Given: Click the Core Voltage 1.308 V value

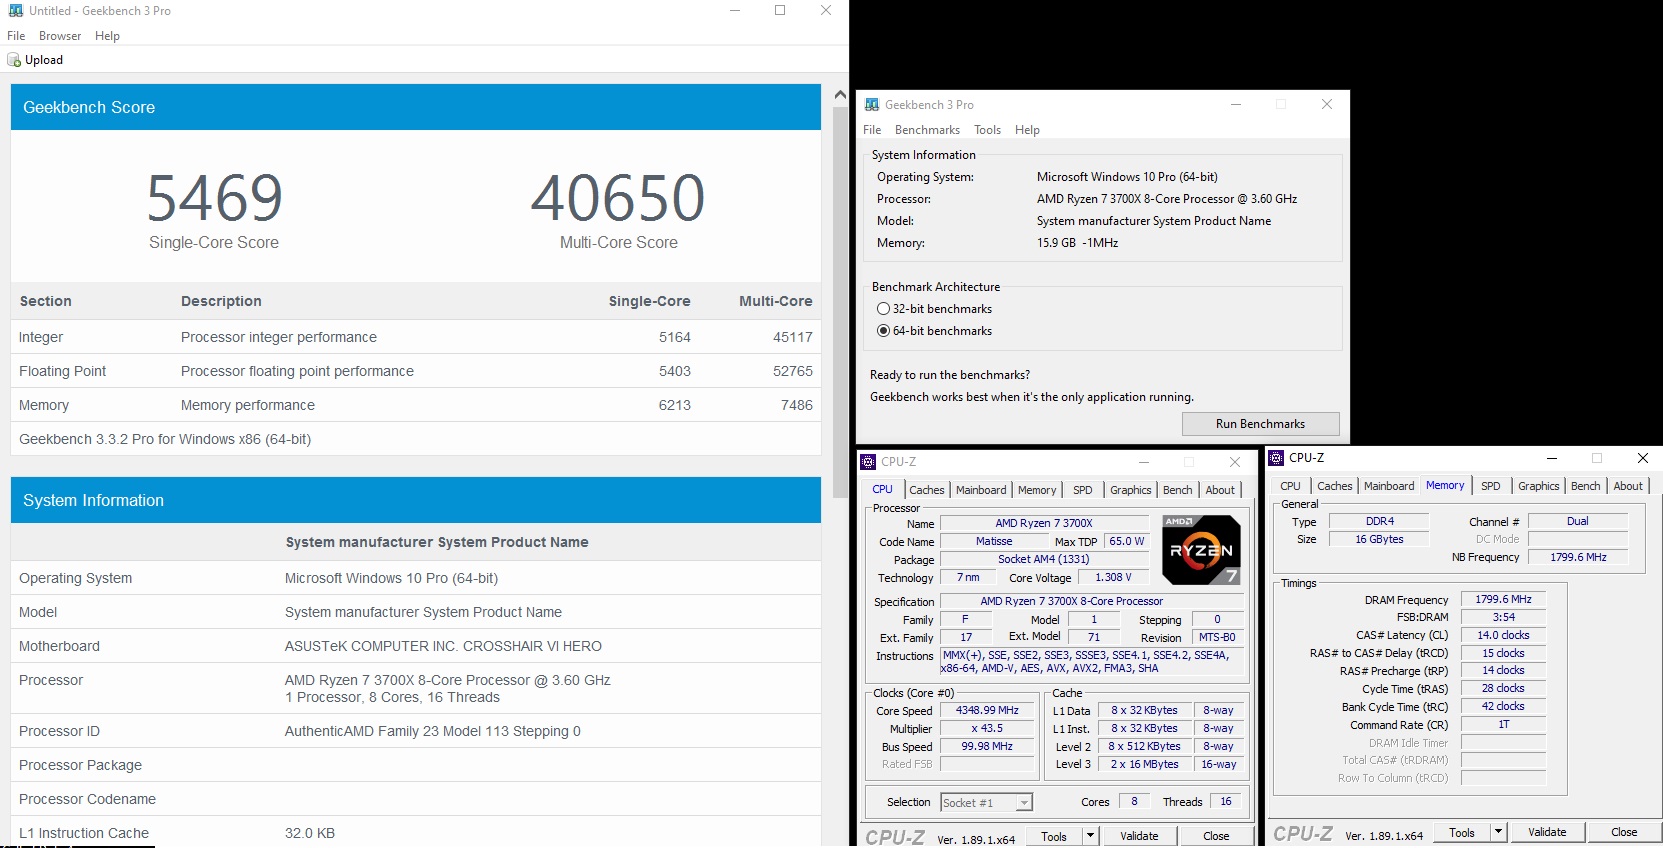Looking at the screenshot, I should click(1113, 578).
